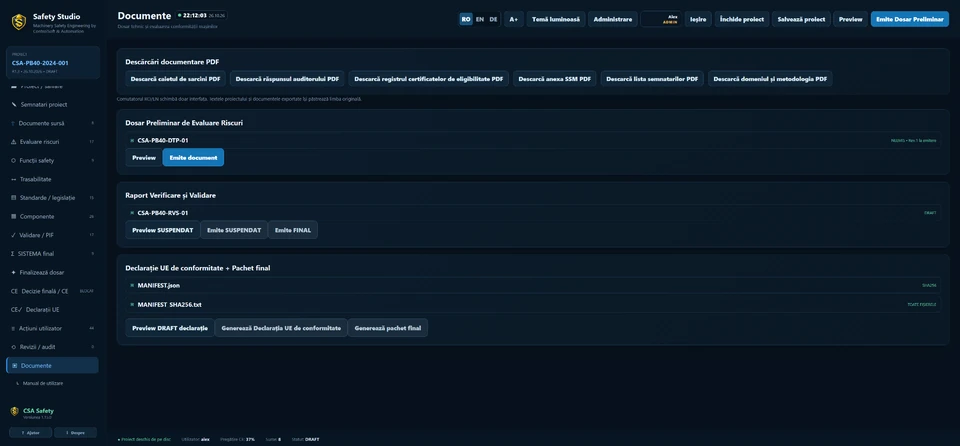Click Emite FINAL button
This screenshot has height=446, width=960.
pyautogui.click(x=293, y=230)
